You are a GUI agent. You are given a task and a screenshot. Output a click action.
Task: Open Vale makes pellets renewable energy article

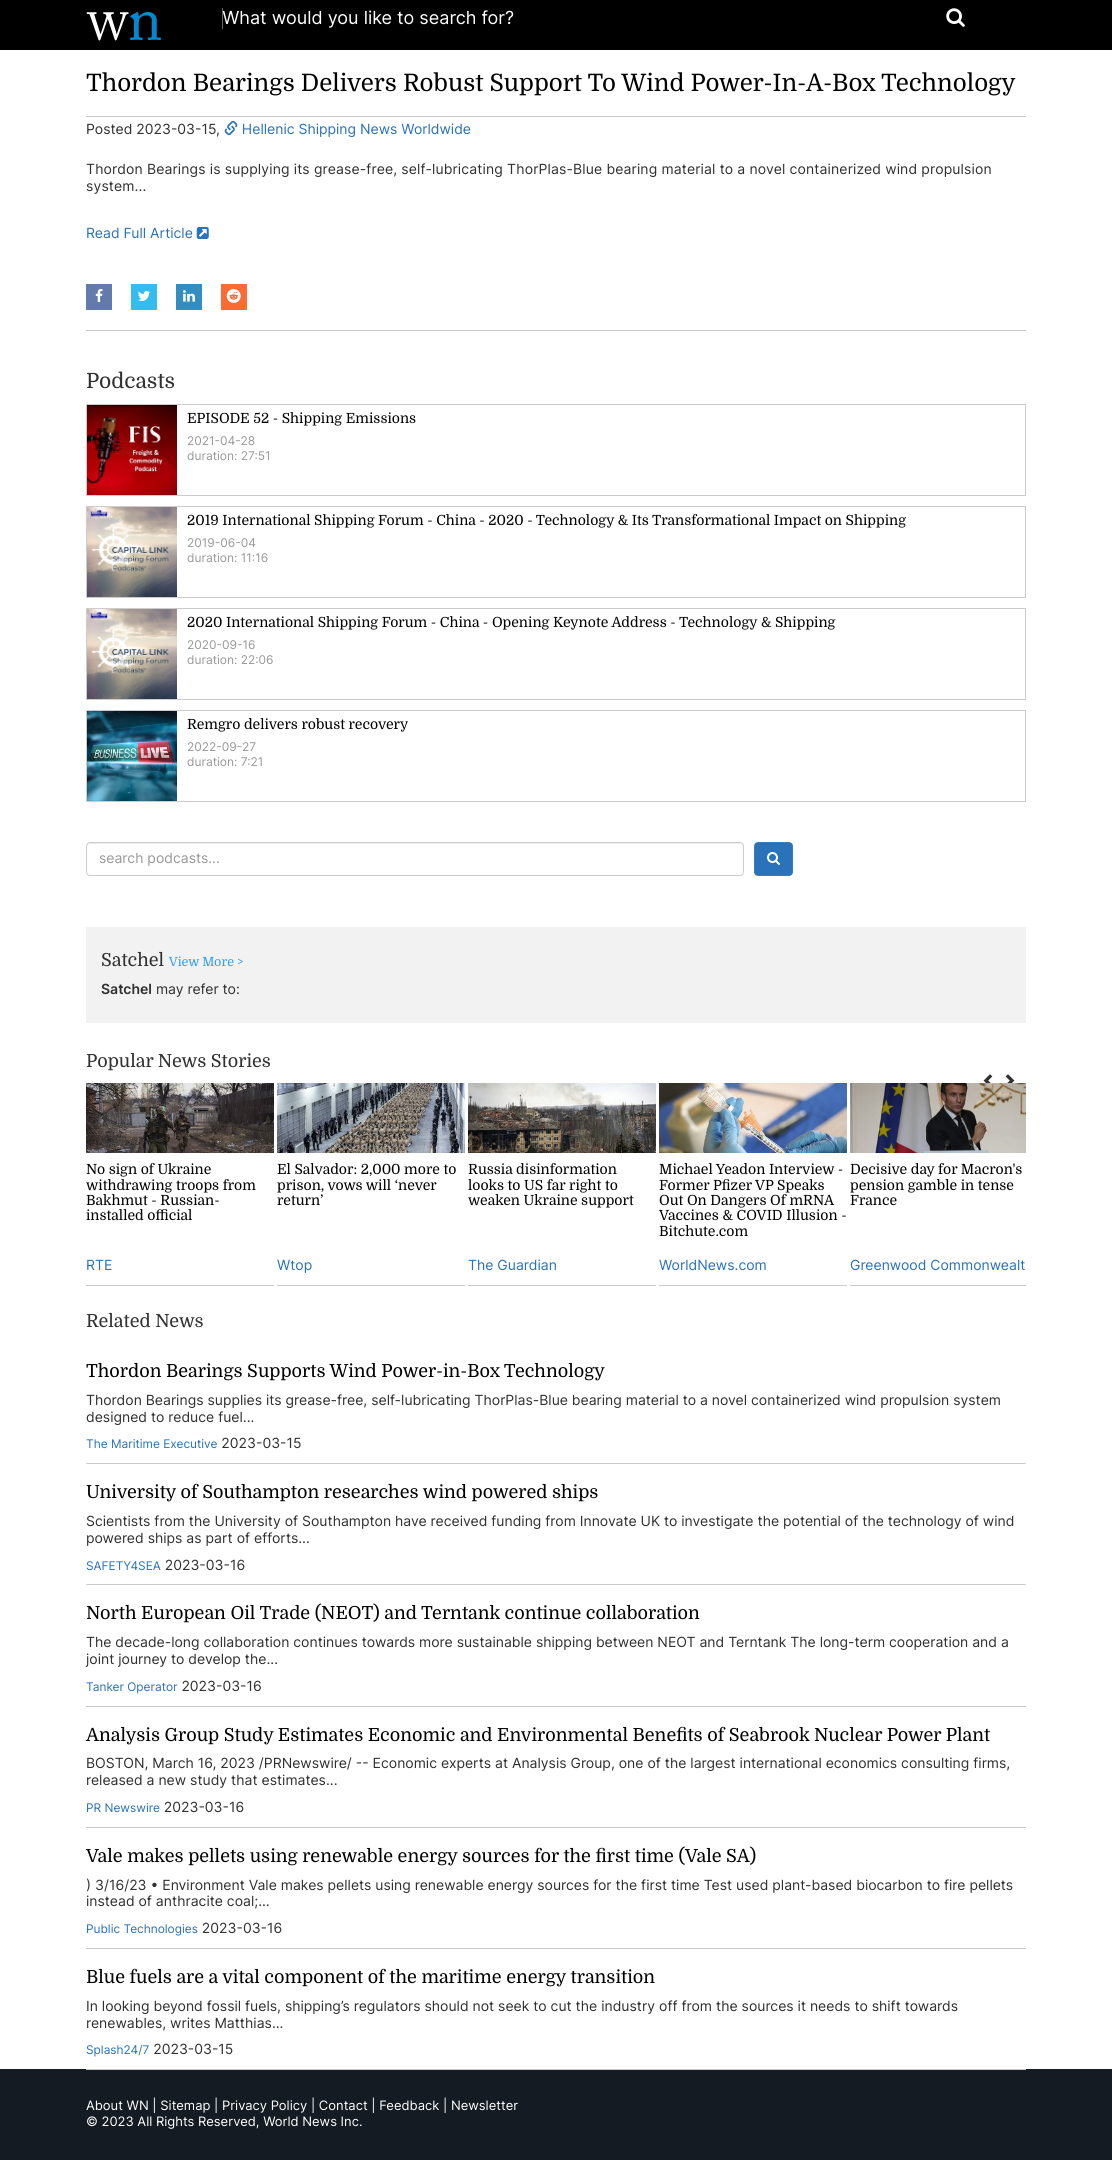point(421,1855)
